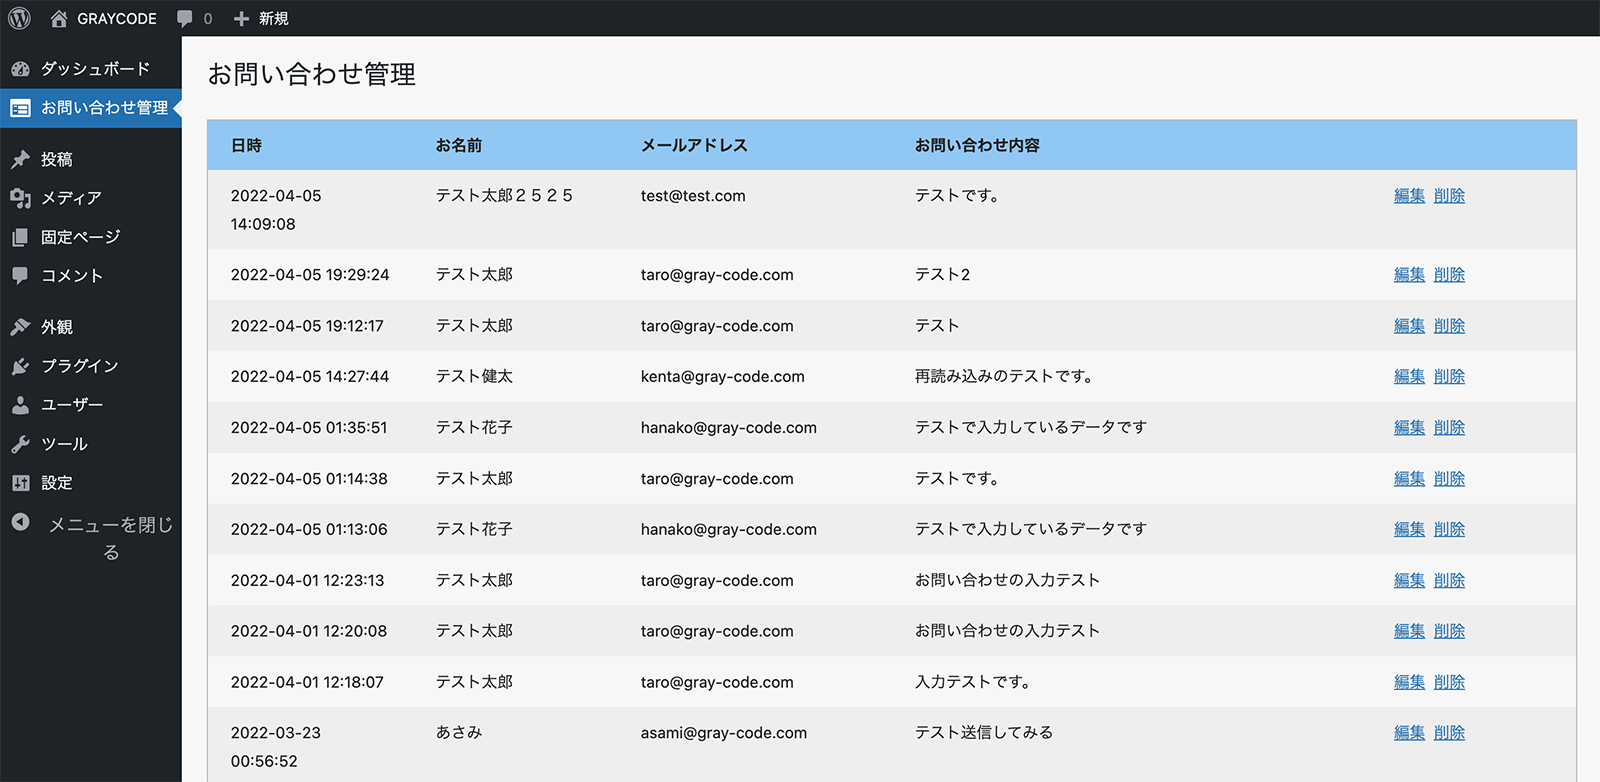Click the メールアドレス column header

pyautogui.click(x=694, y=146)
